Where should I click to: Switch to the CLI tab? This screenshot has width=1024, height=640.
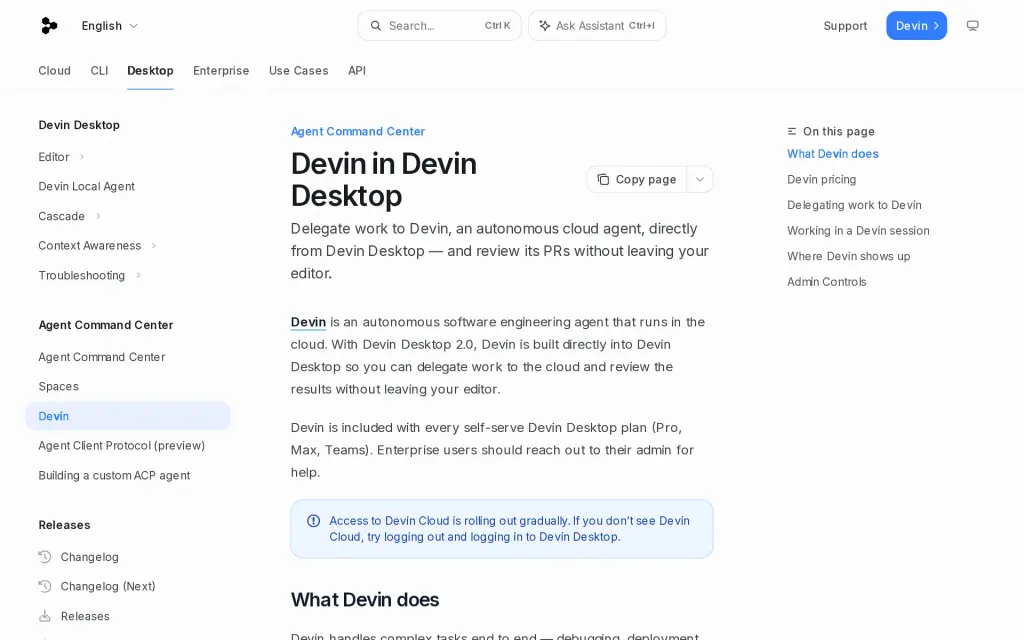99,71
